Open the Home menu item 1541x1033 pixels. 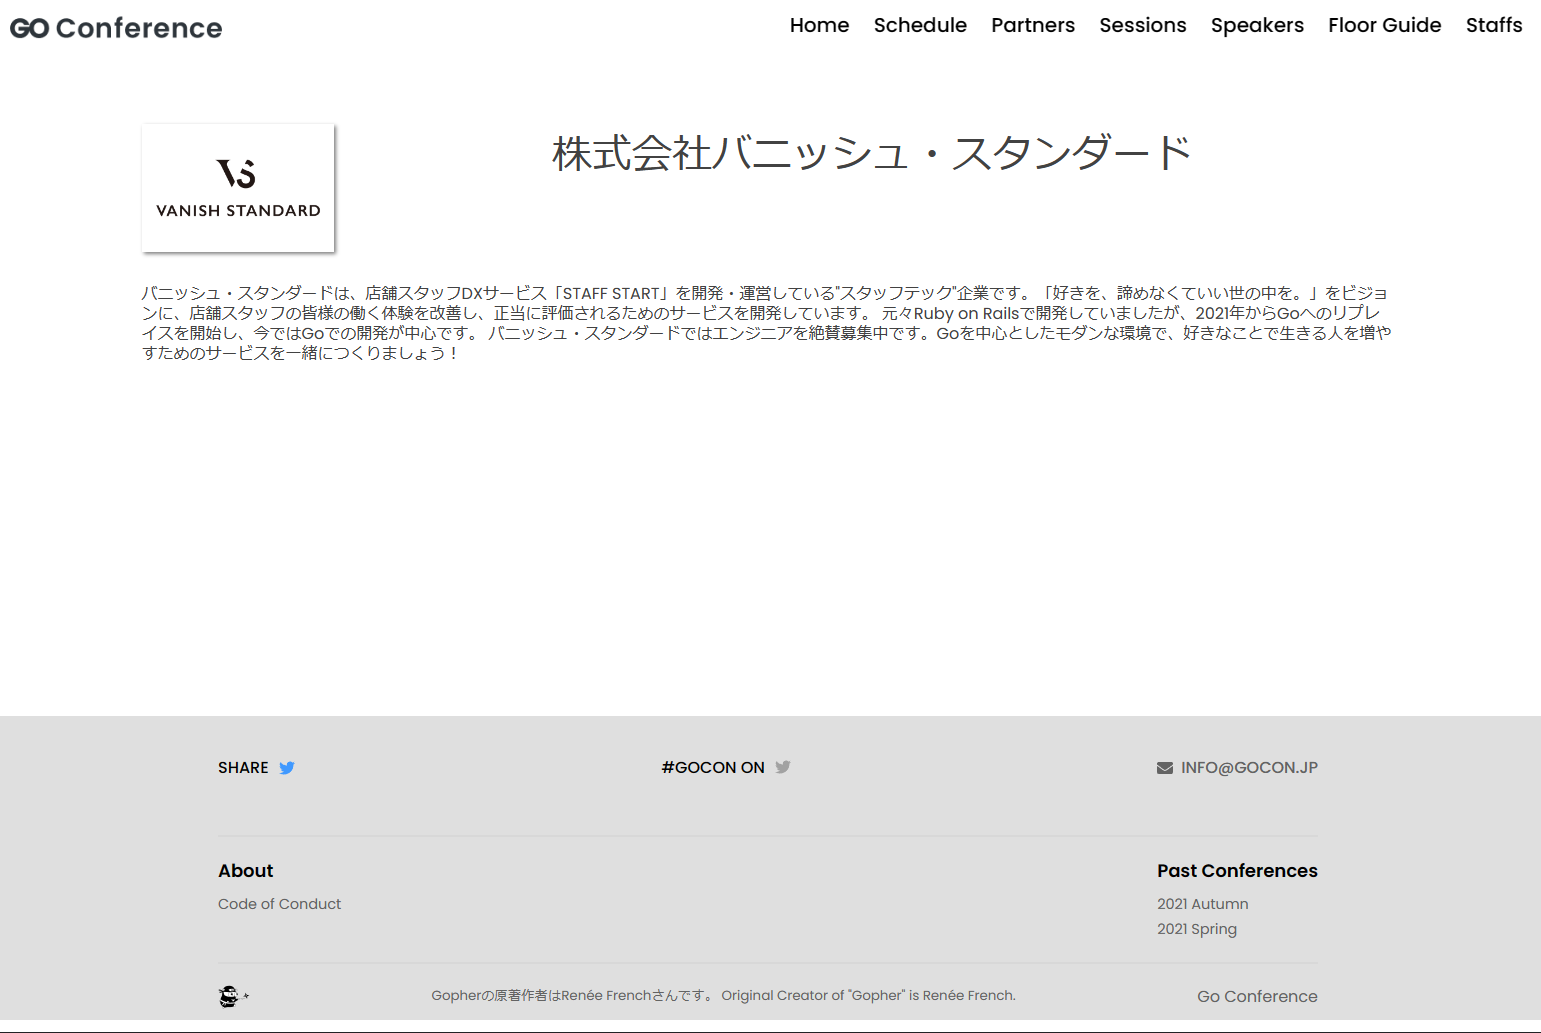[819, 25]
